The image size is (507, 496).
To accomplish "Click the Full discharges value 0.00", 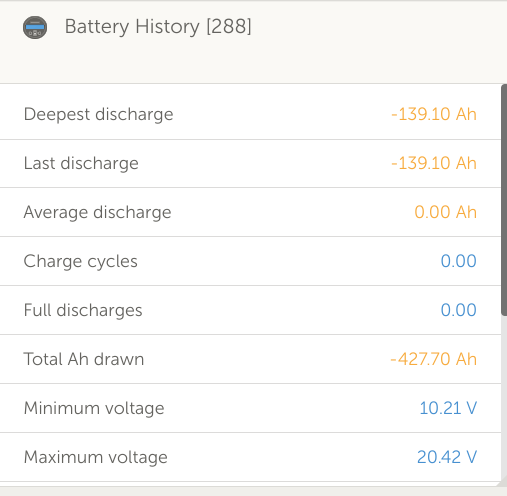I will tap(458, 310).
